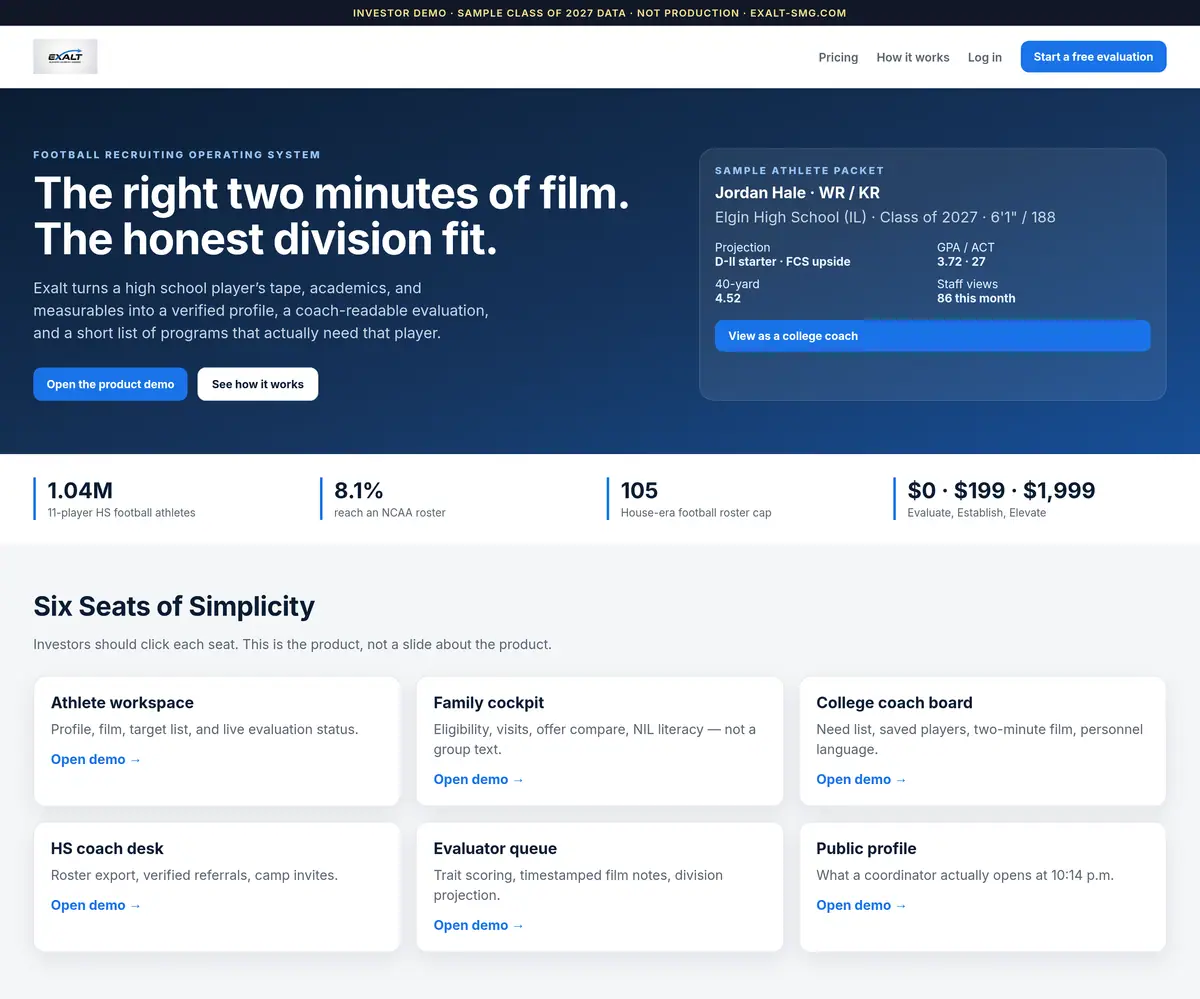Go to How it works in navigation
Image resolution: width=1200 pixels, height=999 pixels.
[x=913, y=57]
